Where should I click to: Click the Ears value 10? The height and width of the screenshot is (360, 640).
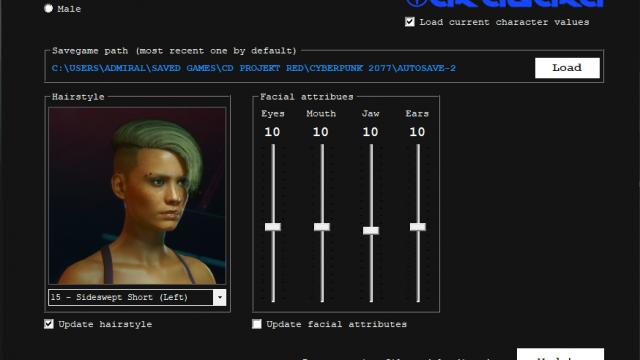click(417, 132)
